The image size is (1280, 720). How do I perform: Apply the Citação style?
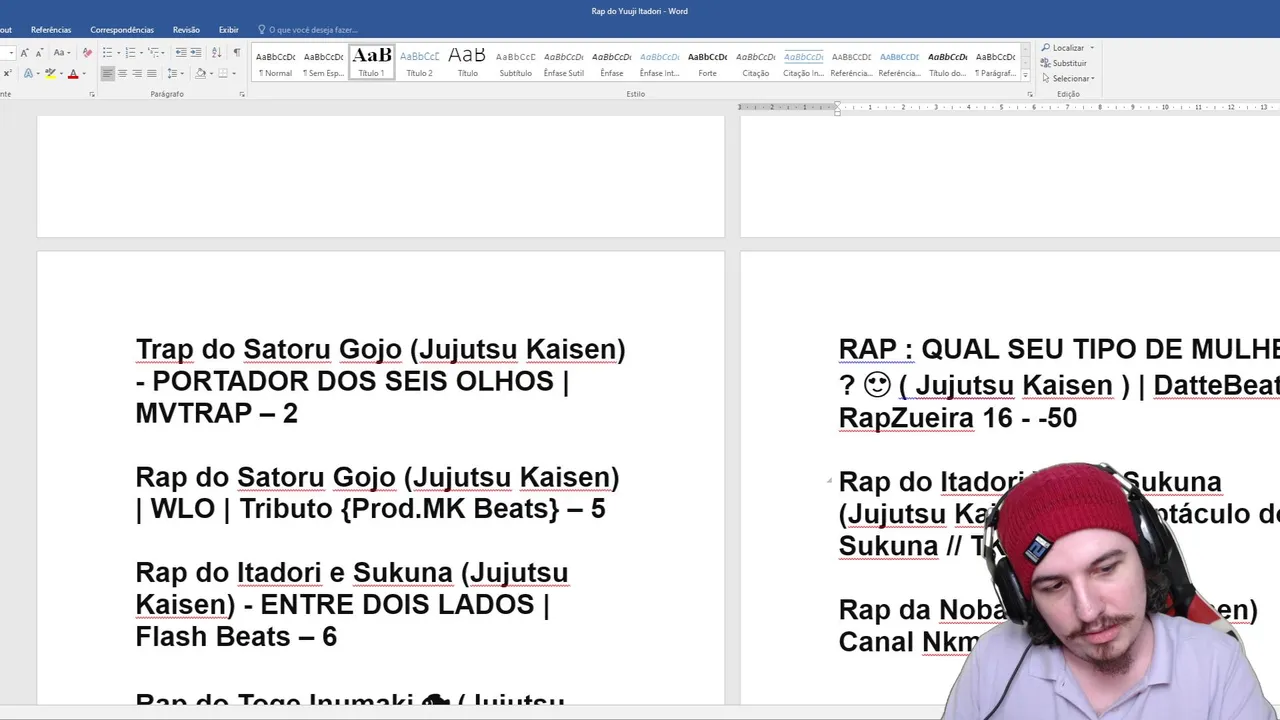tap(755, 63)
